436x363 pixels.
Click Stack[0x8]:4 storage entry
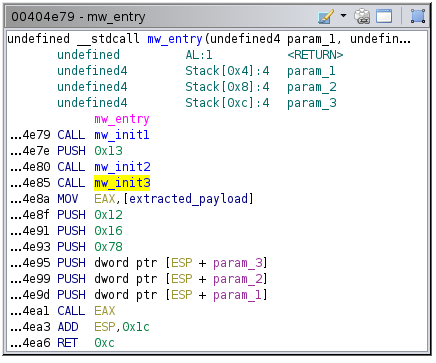pyautogui.click(x=227, y=87)
